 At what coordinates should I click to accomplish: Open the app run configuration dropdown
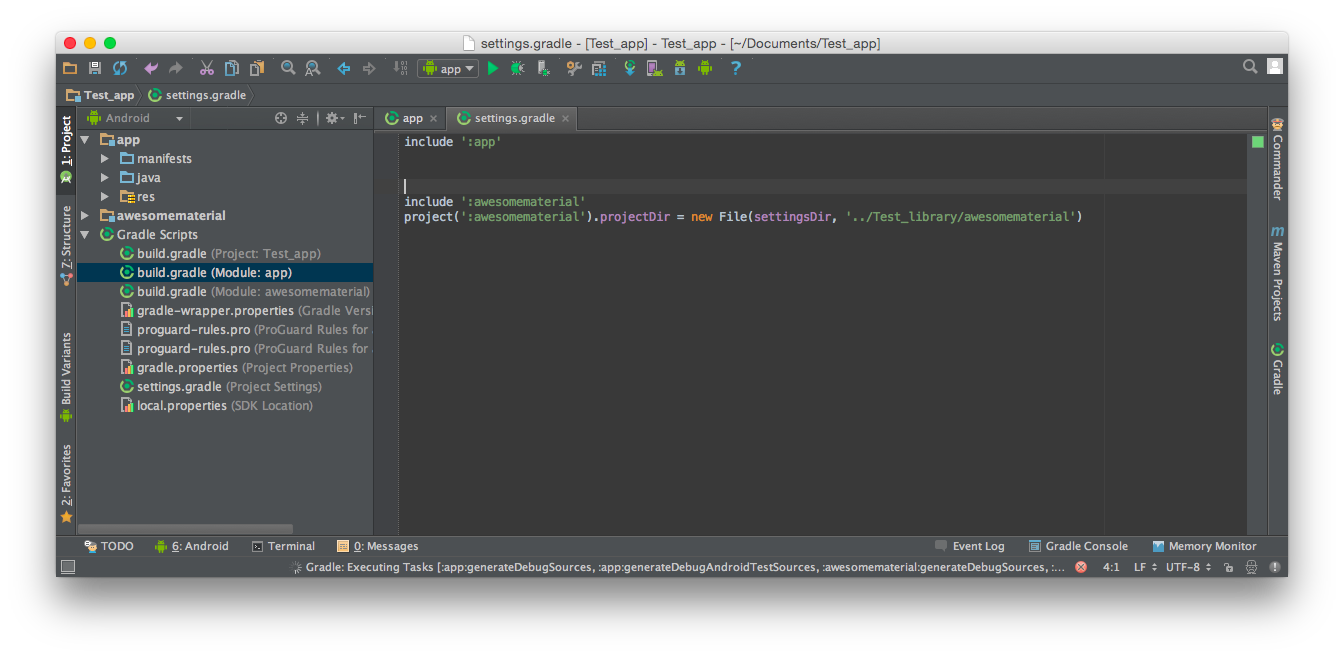pos(448,68)
